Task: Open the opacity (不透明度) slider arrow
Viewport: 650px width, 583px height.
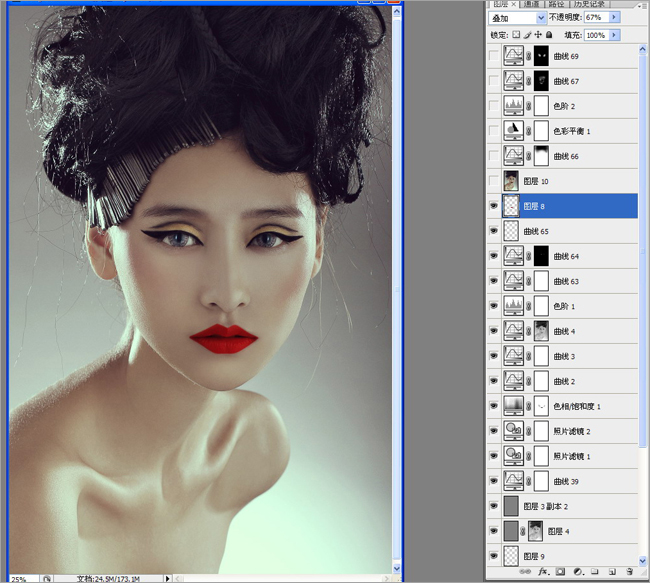Action: pos(614,17)
